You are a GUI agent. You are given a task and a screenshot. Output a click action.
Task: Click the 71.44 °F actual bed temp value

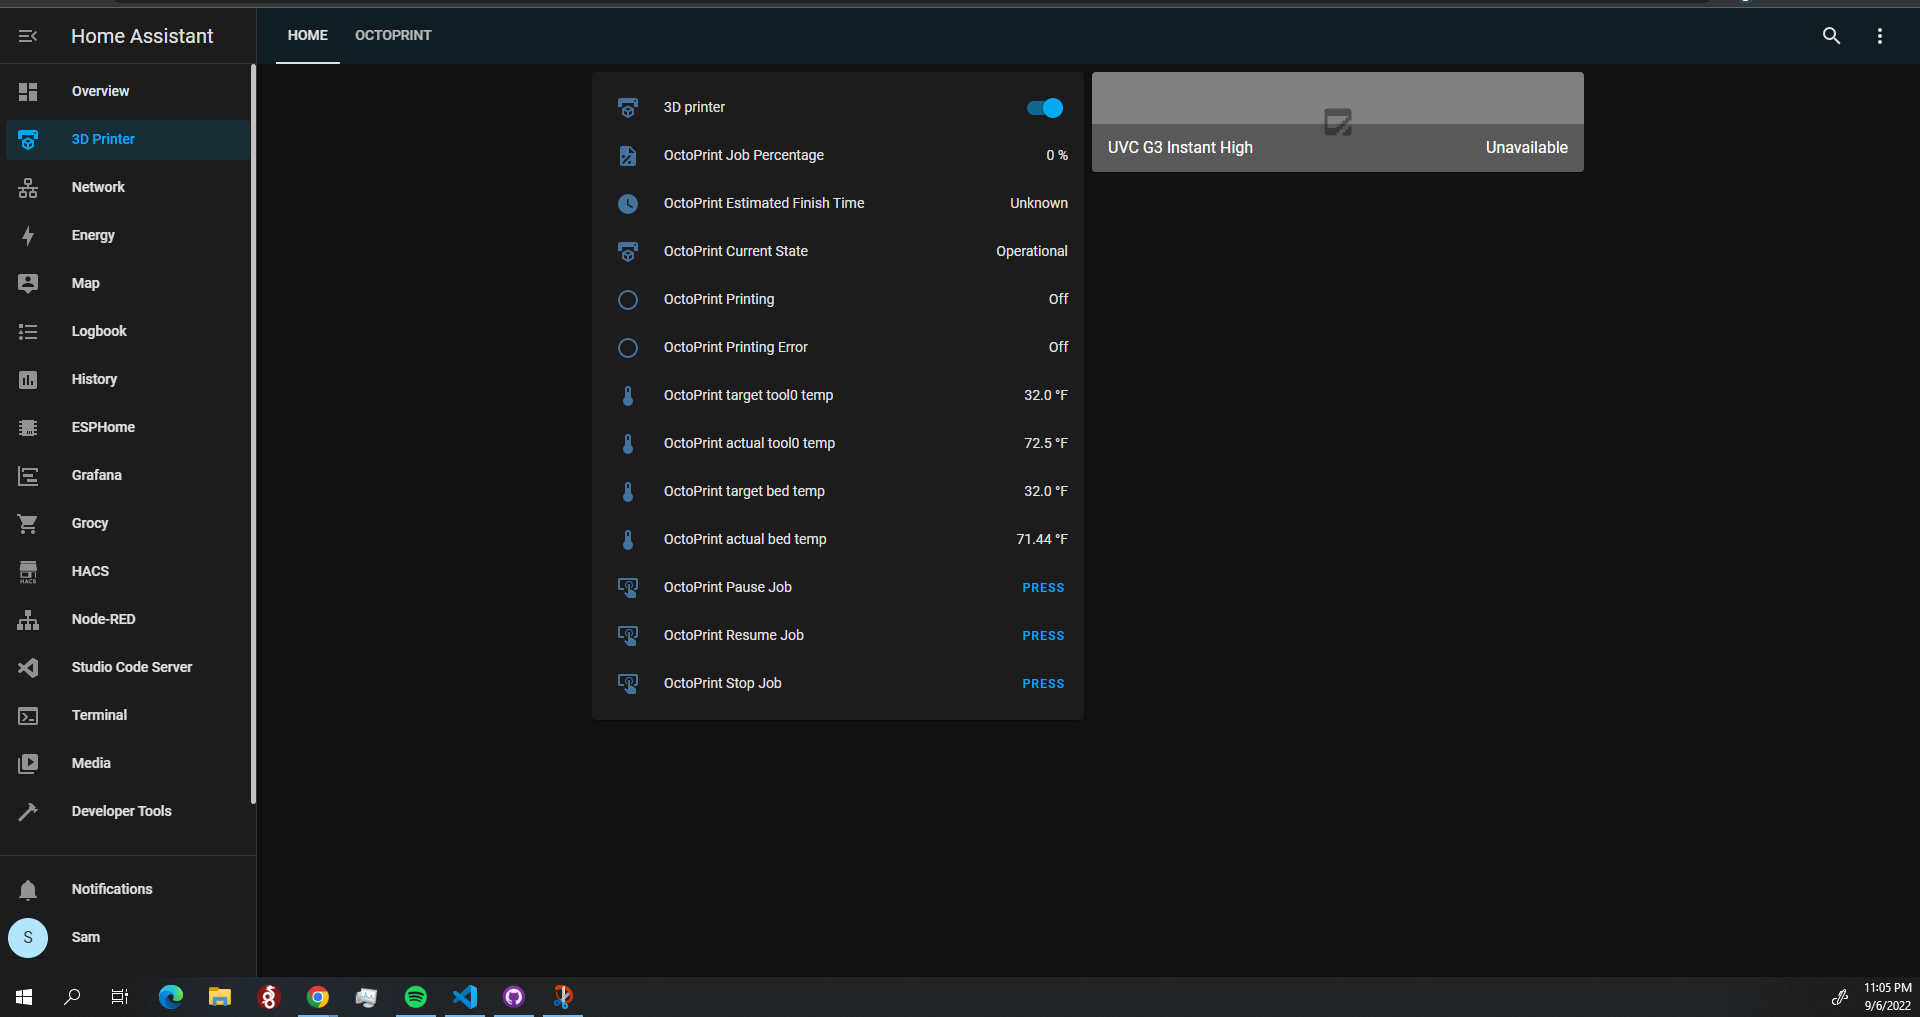pyautogui.click(x=1042, y=540)
